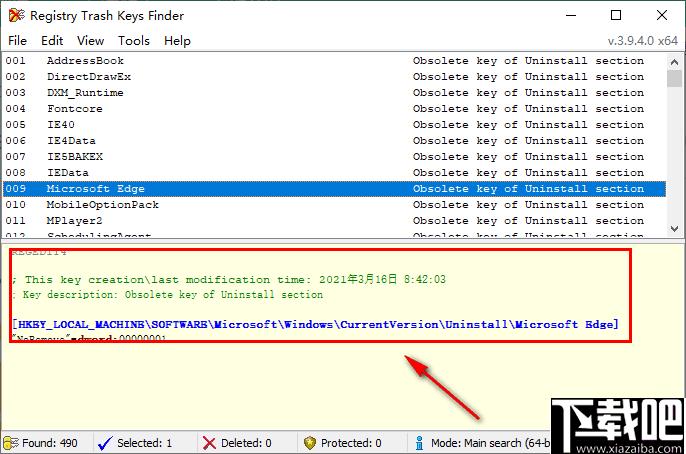This screenshot has height=454, width=686.
Task: Open the View menu
Action: pyautogui.click(x=90, y=40)
